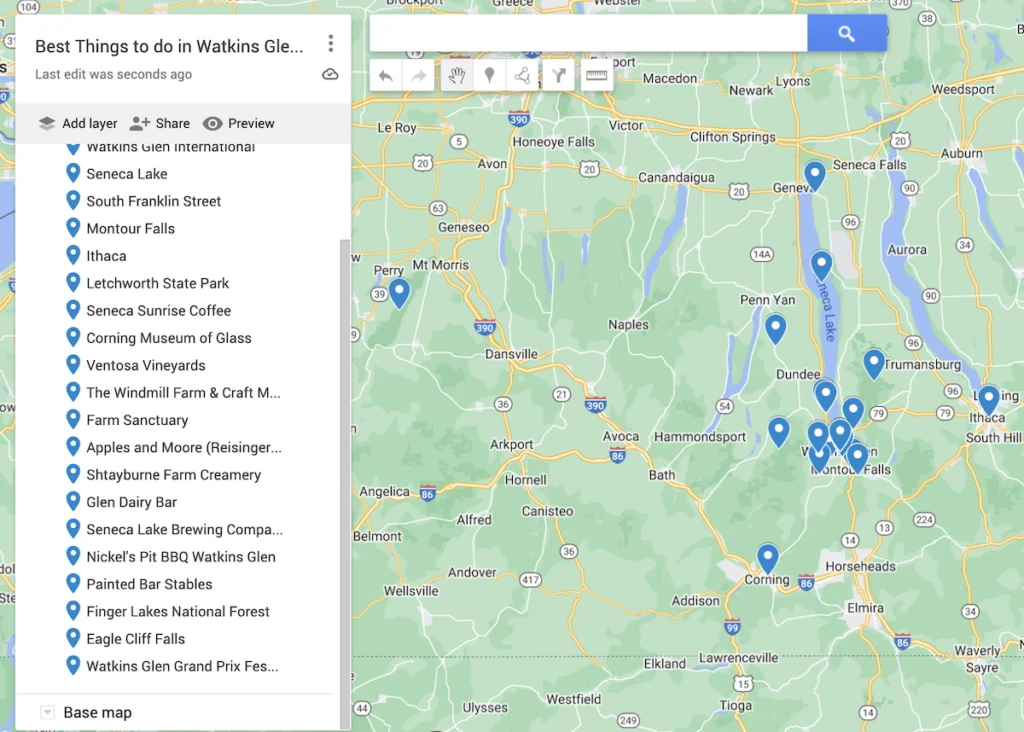Screen dimensions: 1024x732
Task: Click the Redo arrow in map toolbar
Action: 419,76
